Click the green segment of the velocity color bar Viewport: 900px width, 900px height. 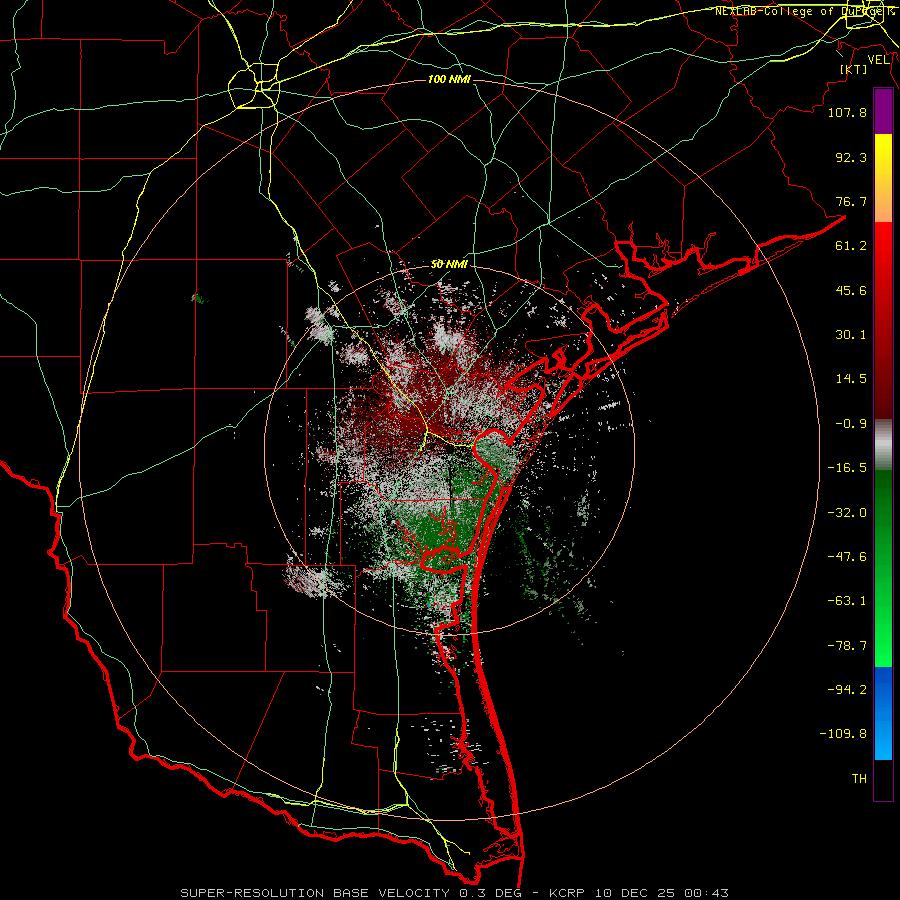click(883, 568)
